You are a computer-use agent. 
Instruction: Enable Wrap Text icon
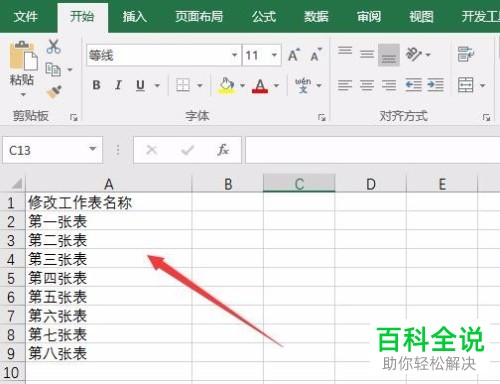[x=466, y=54]
